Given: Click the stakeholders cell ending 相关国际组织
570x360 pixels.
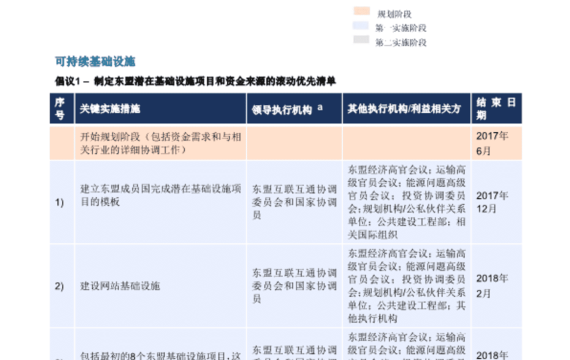Looking at the screenshot, I should pos(406,202).
